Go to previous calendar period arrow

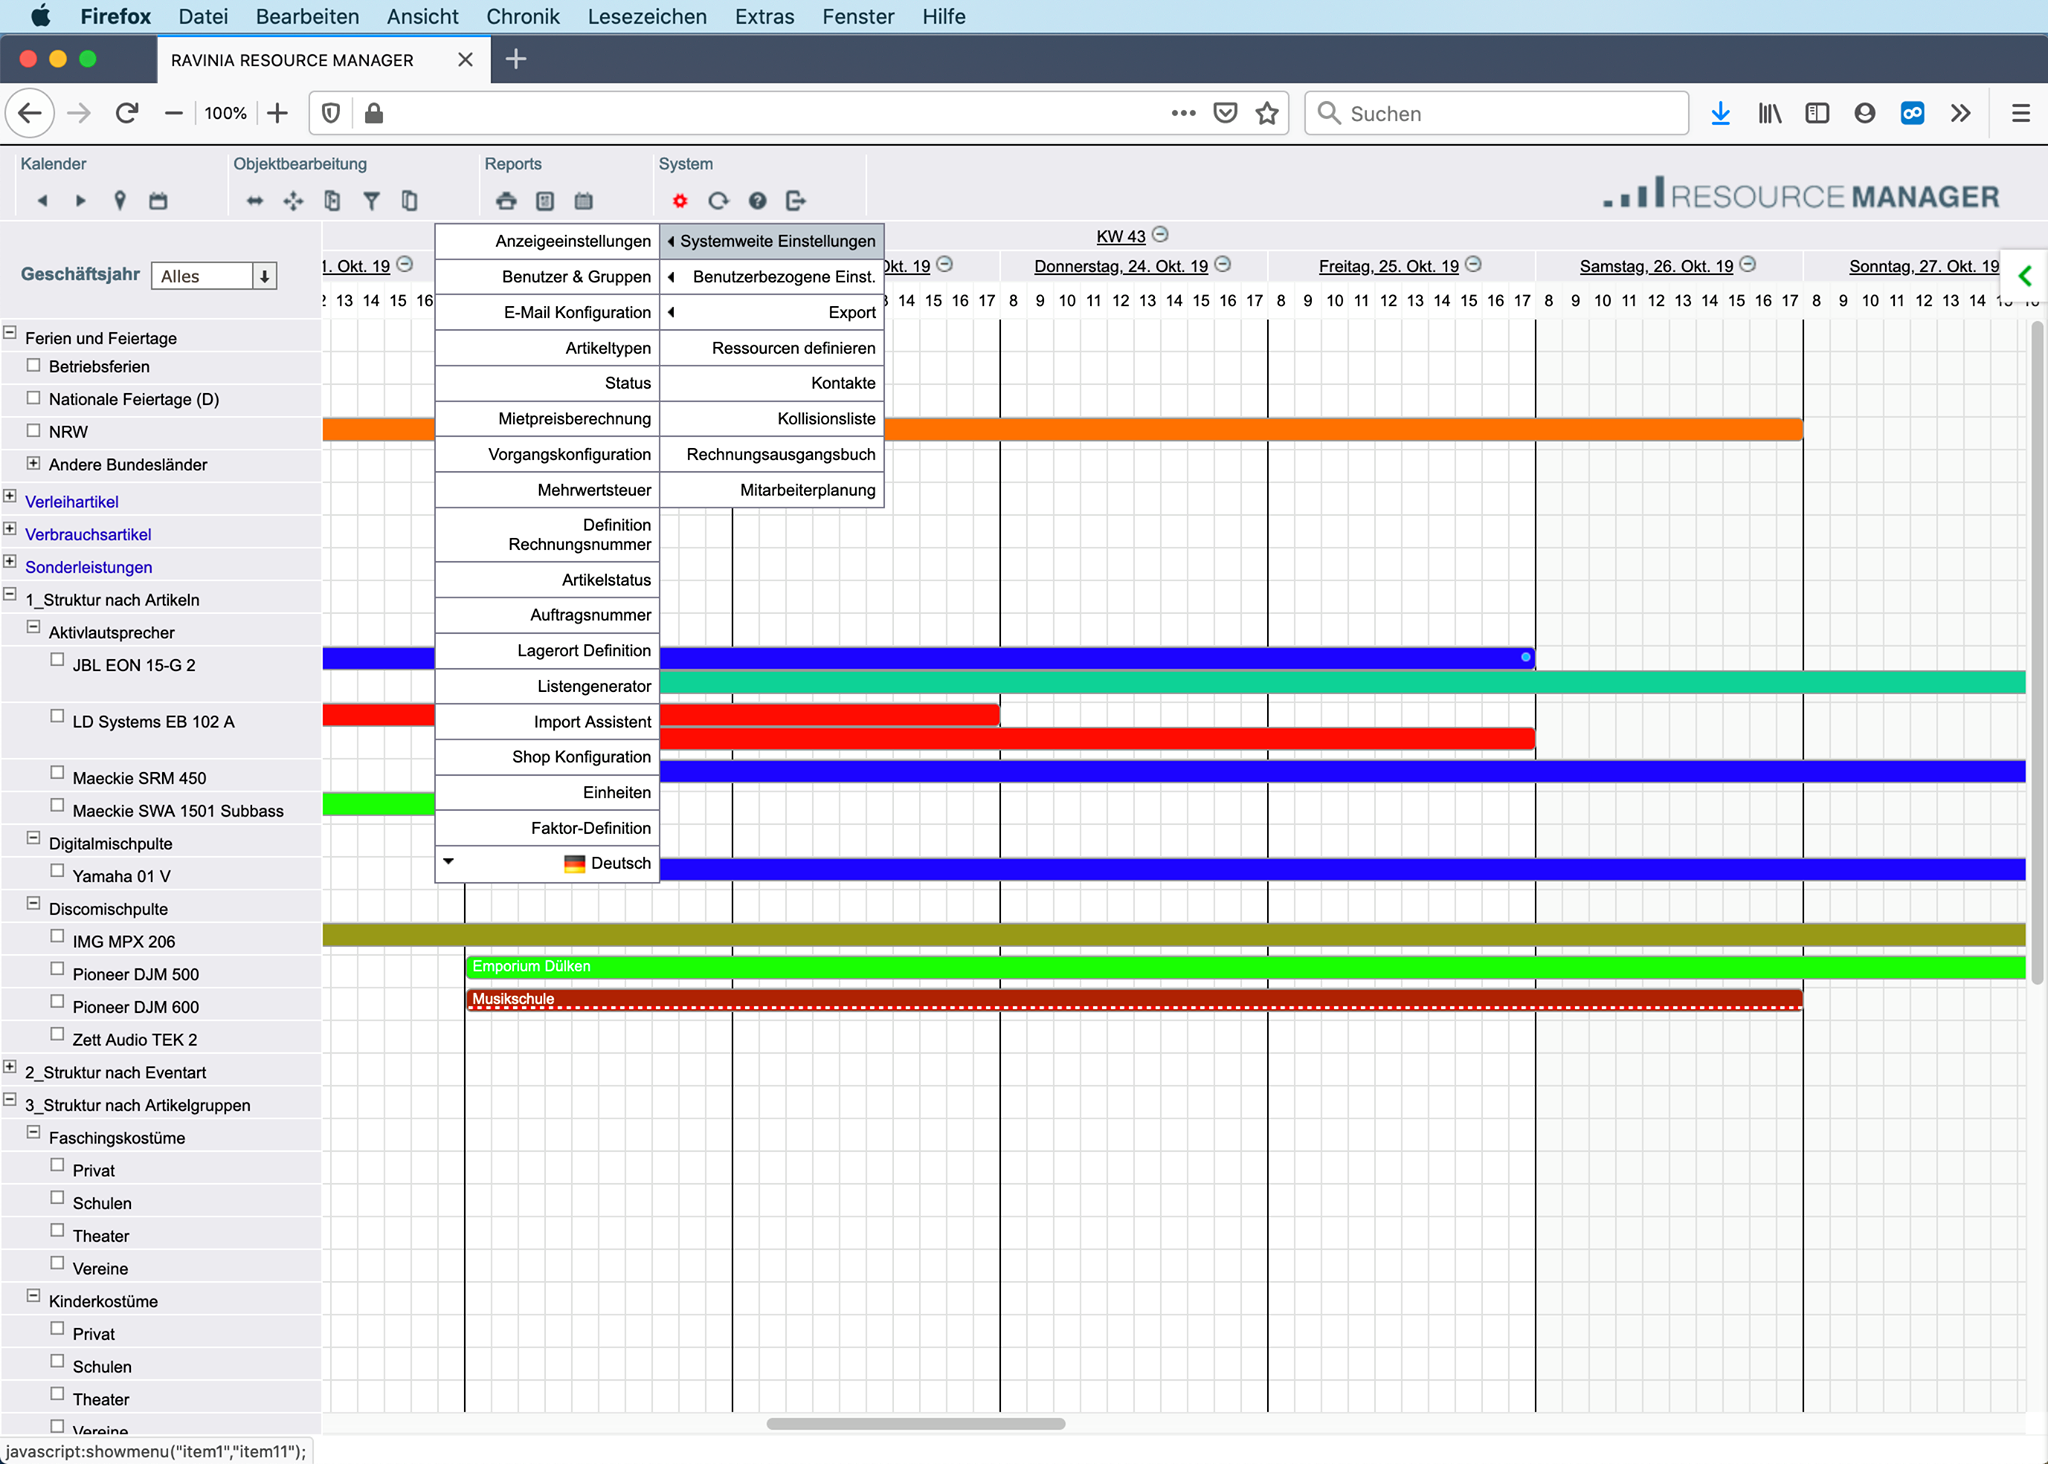click(42, 201)
